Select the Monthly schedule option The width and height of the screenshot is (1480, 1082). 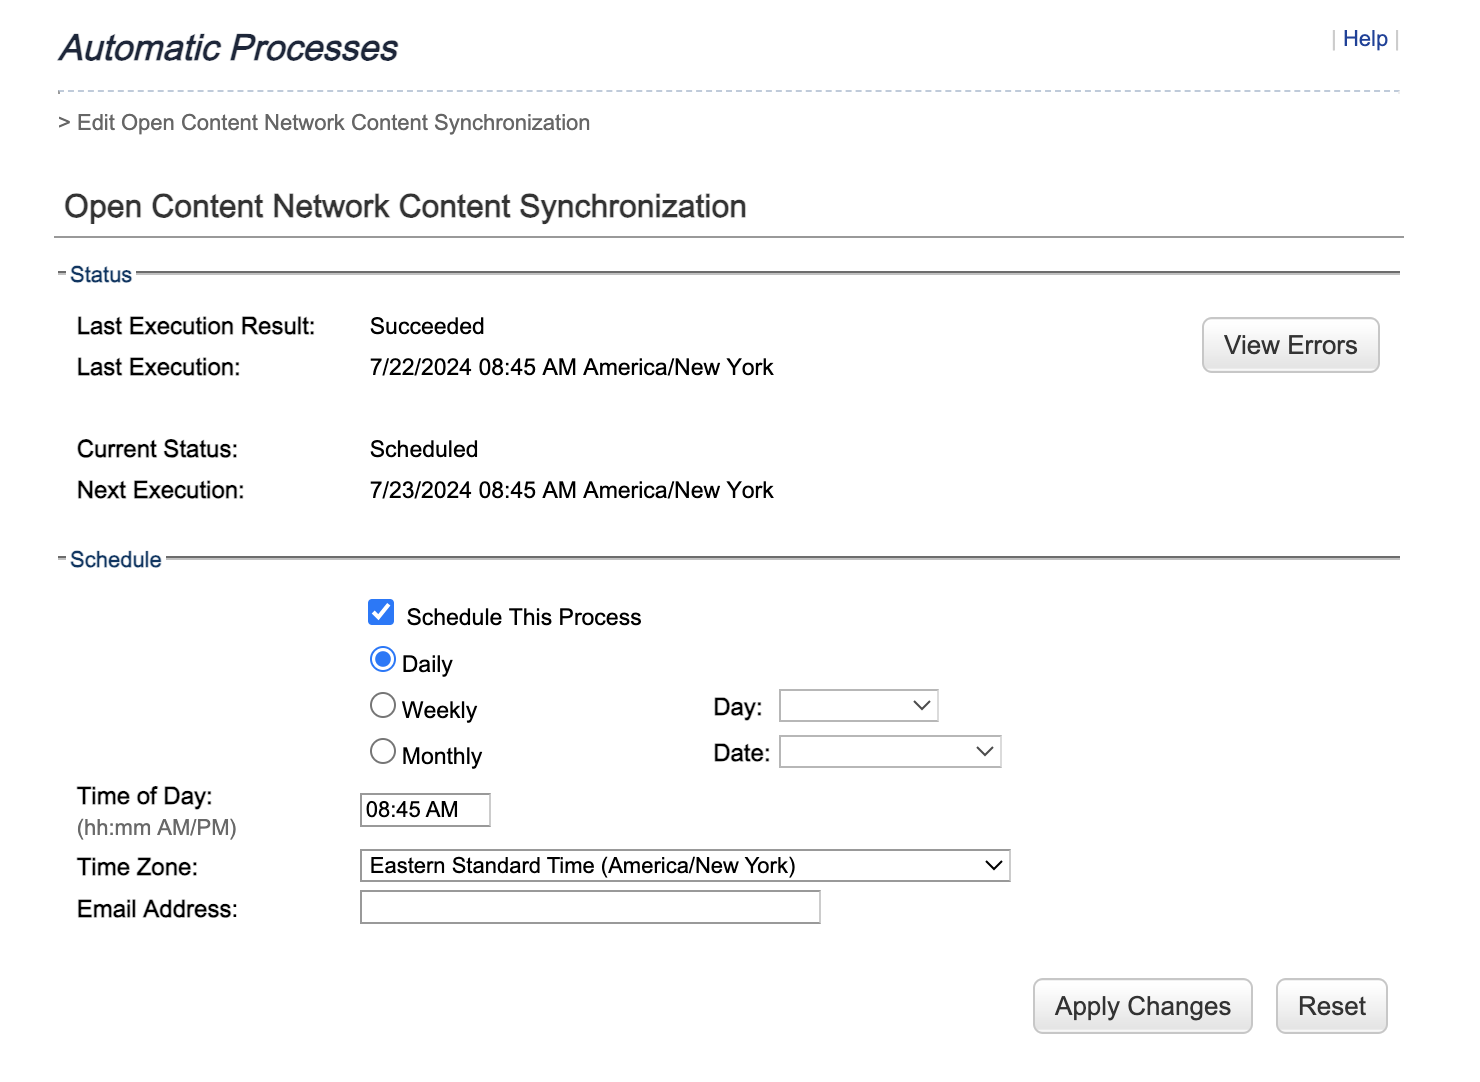pyautogui.click(x=382, y=751)
